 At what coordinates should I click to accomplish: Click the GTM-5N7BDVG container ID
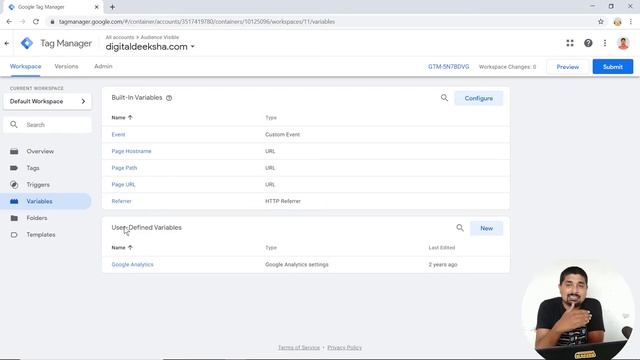(449, 67)
